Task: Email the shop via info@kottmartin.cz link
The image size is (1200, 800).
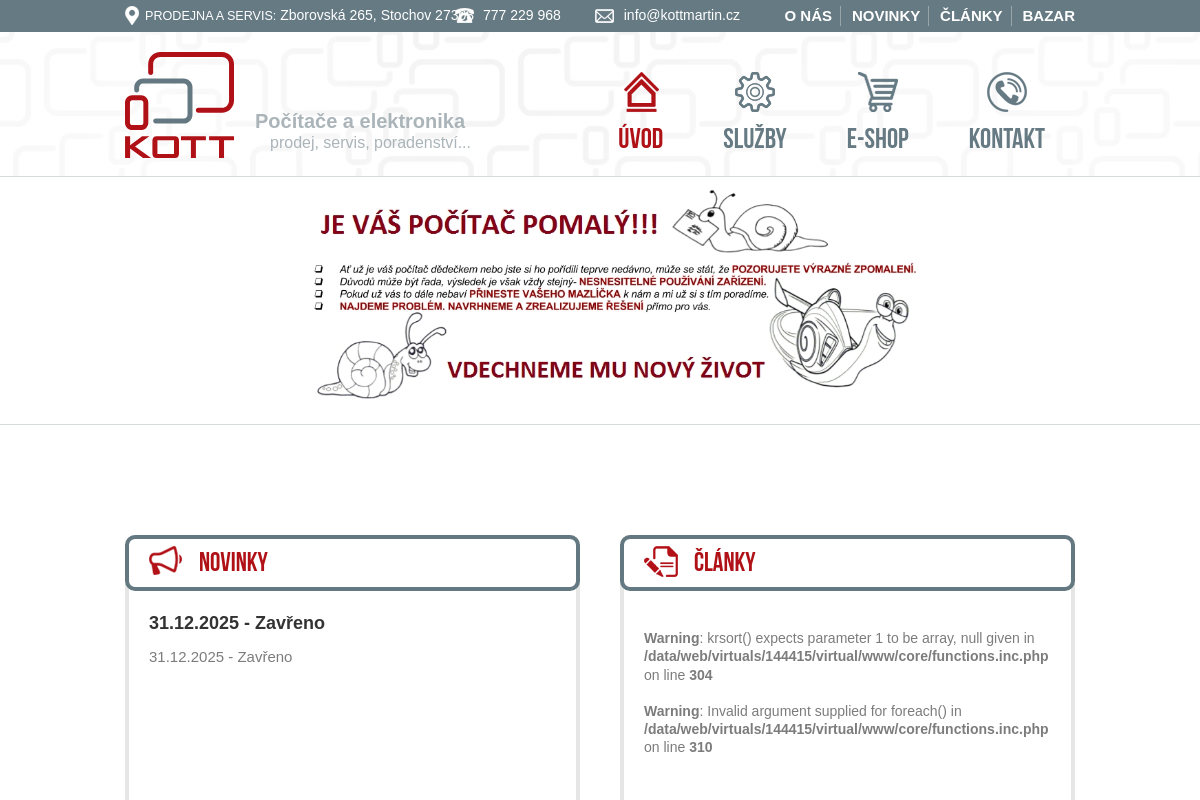Action: click(x=681, y=15)
